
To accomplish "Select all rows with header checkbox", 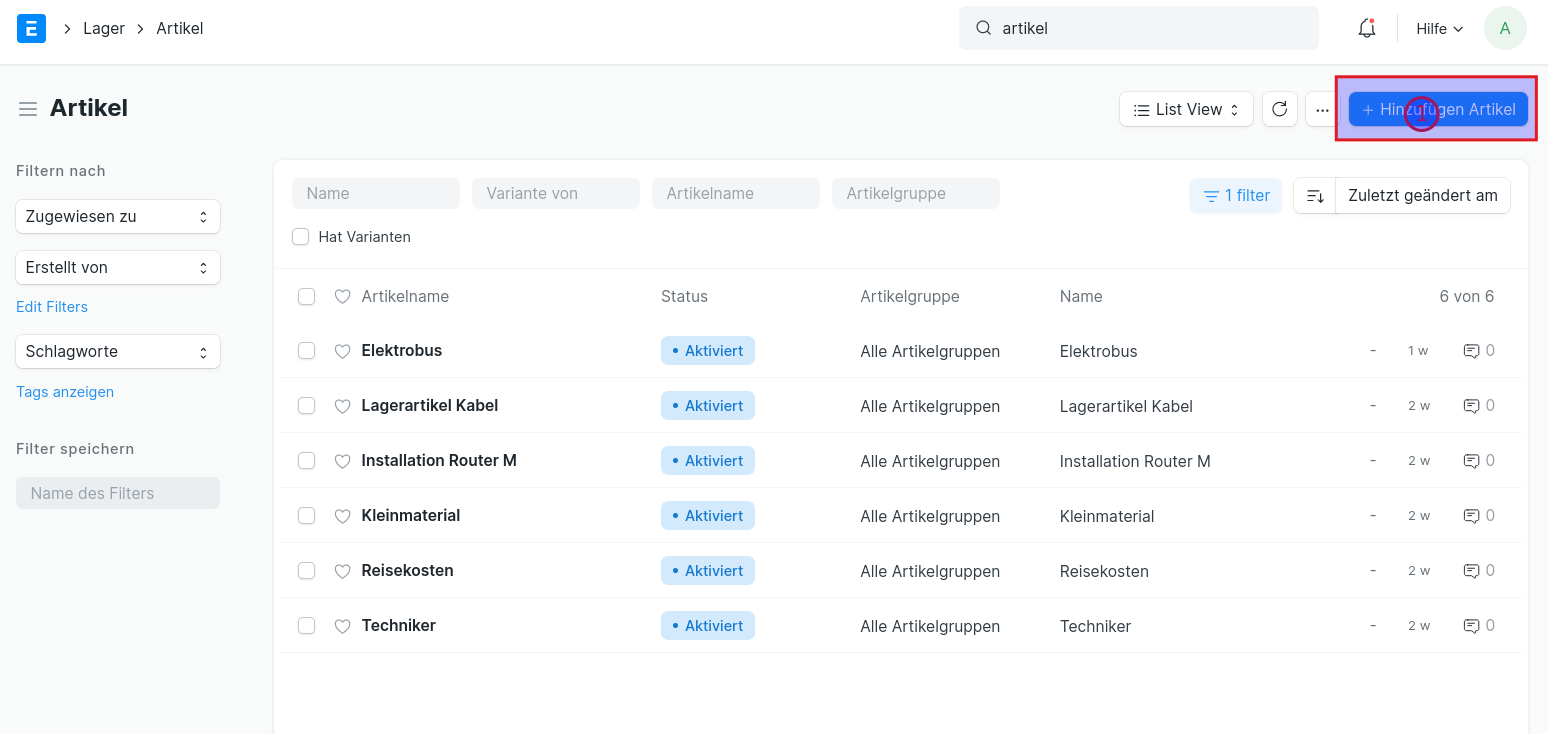I will [307, 297].
